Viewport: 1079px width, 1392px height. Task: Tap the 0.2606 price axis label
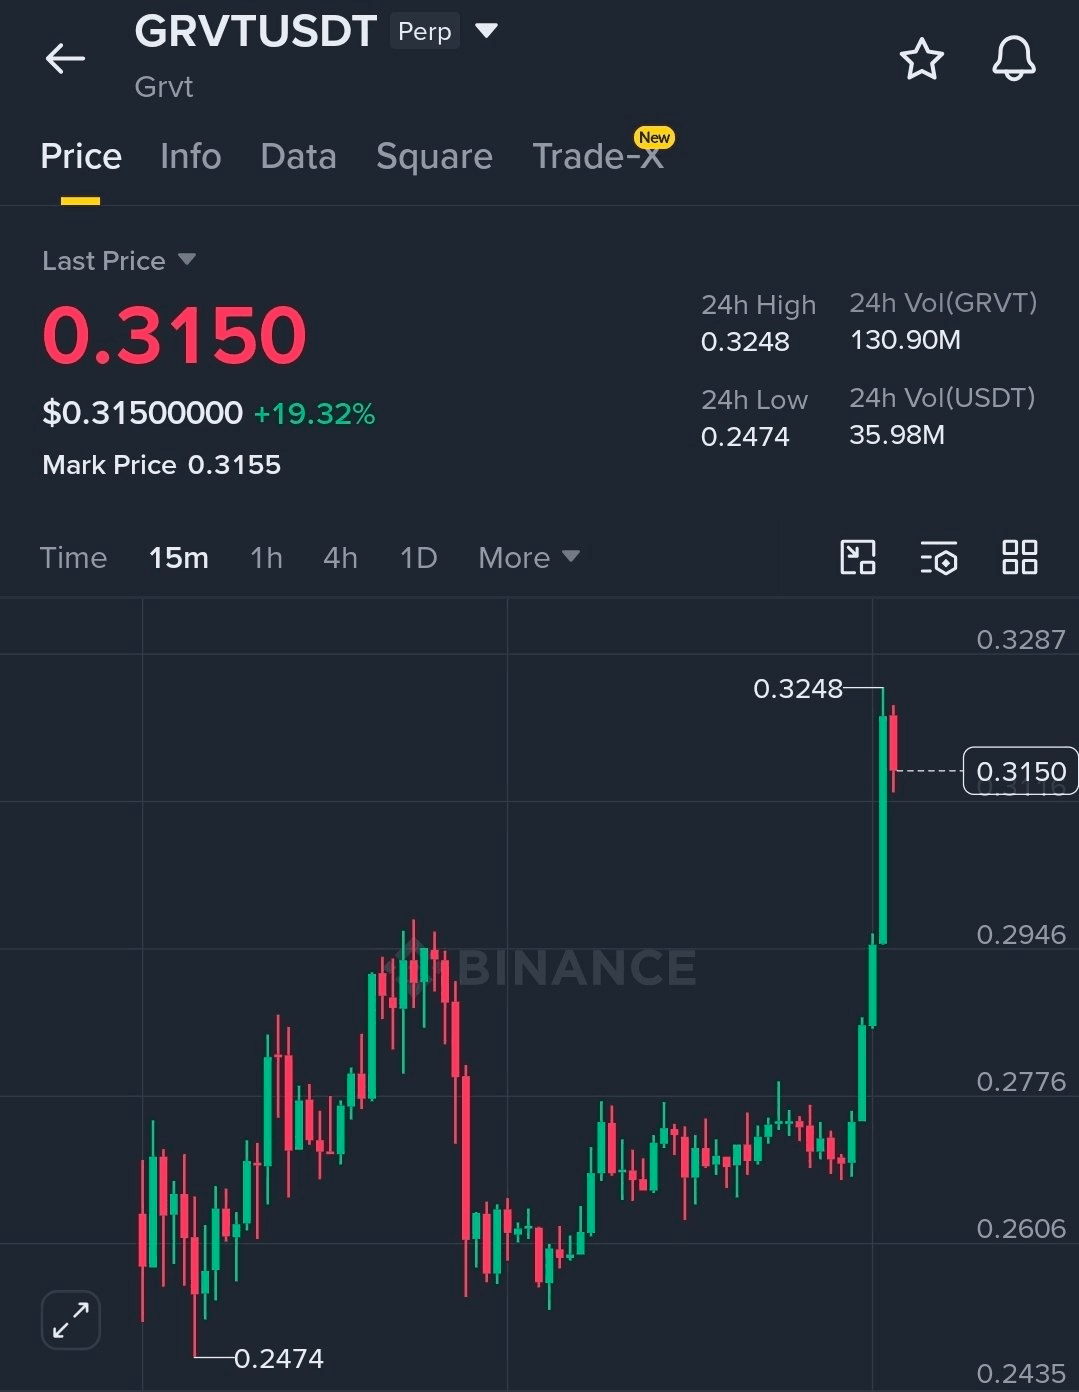1021,1229
